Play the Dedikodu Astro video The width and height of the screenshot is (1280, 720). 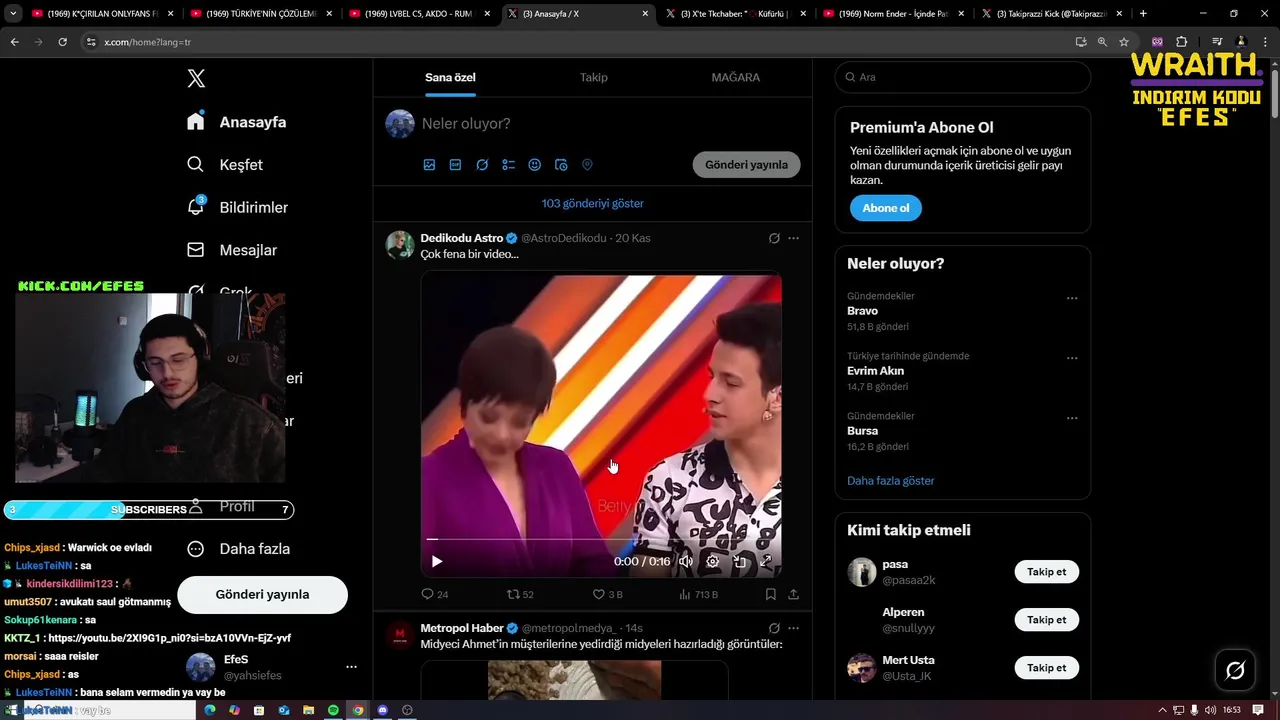pos(437,561)
